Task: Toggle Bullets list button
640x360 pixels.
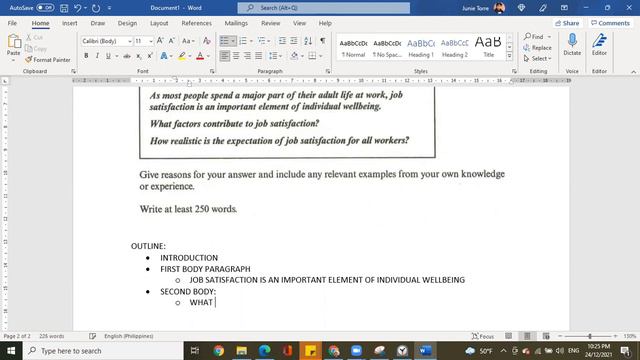Action: [x=224, y=41]
